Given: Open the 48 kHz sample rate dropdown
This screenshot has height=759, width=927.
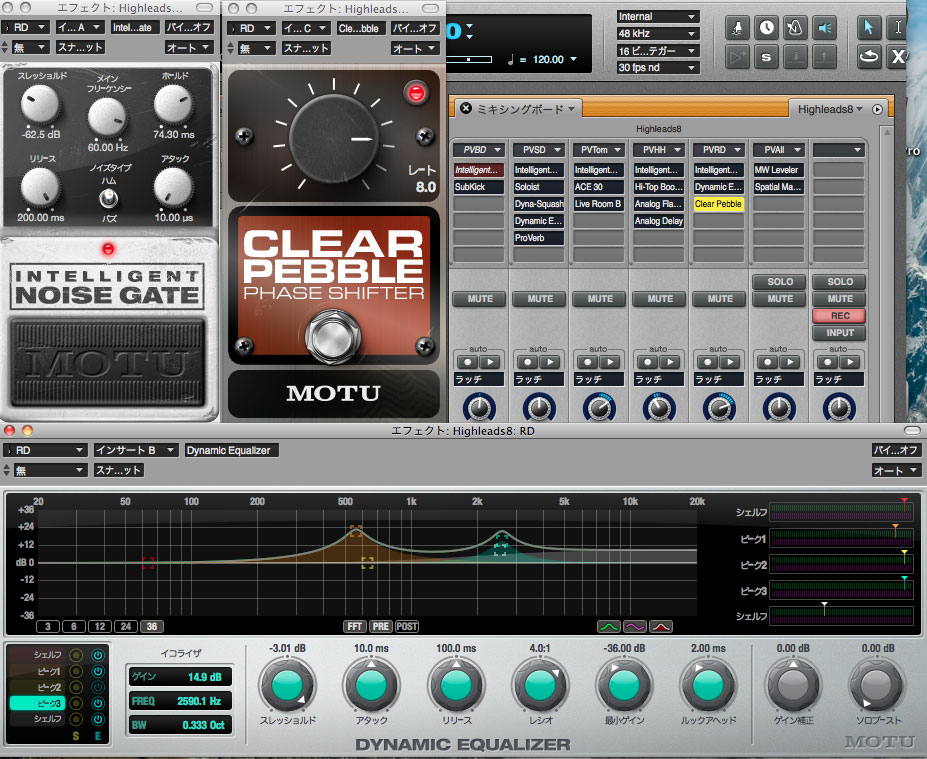Looking at the screenshot, I should pos(657,34).
